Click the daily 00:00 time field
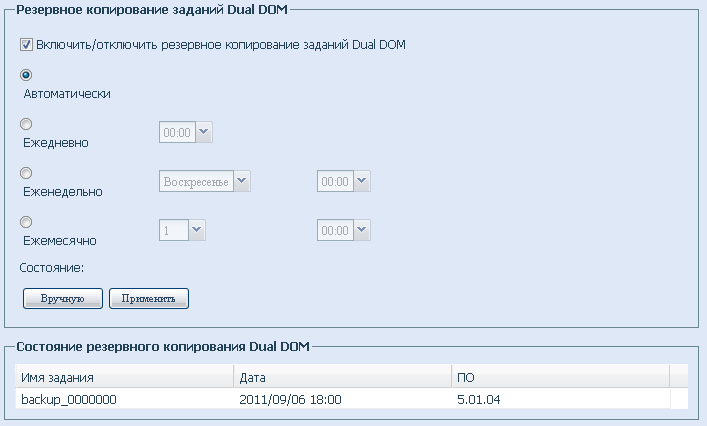The height and width of the screenshot is (426, 707). pos(177,132)
